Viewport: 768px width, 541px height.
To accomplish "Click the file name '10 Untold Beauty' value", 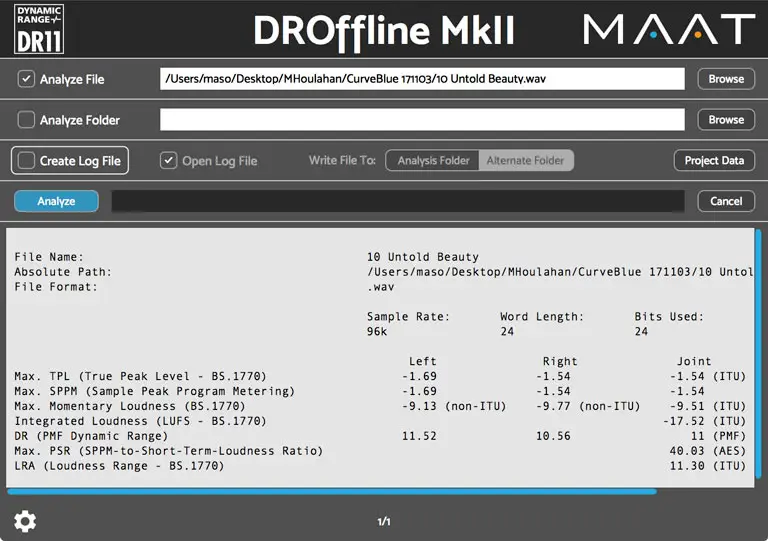I will click(x=423, y=257).
